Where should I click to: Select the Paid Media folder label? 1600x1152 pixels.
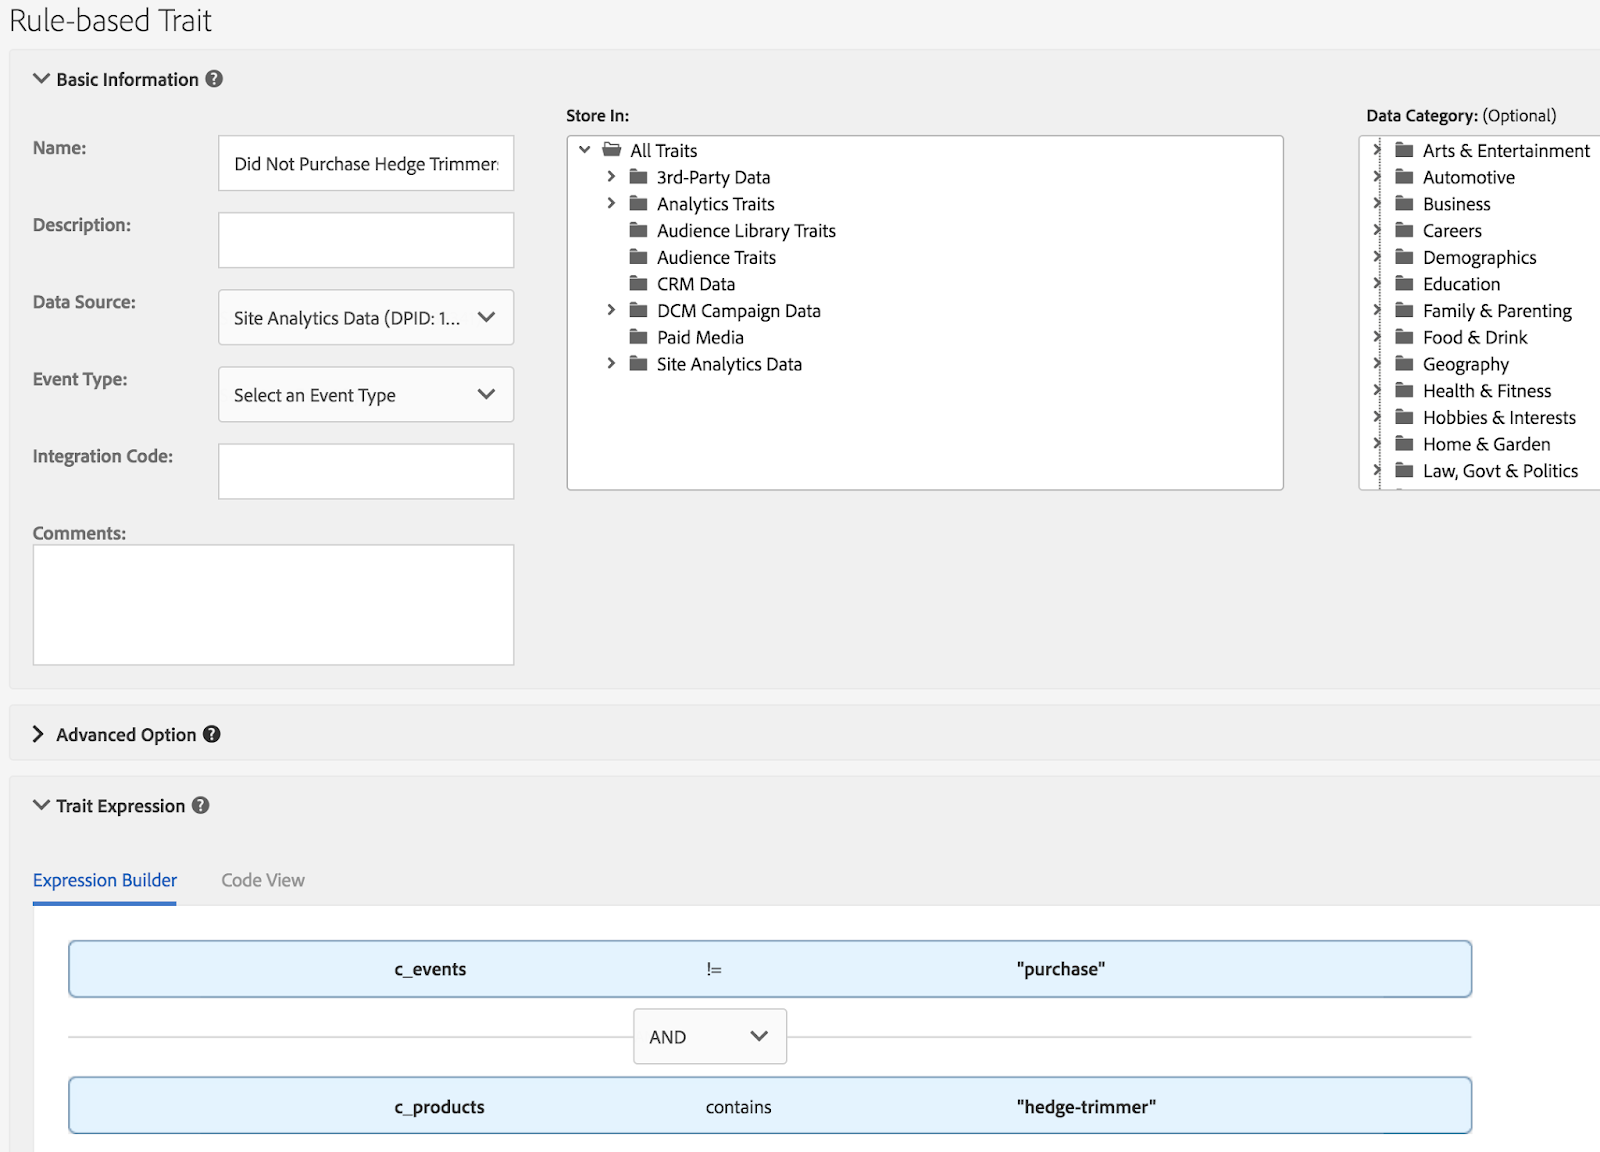tap(700, 337)
